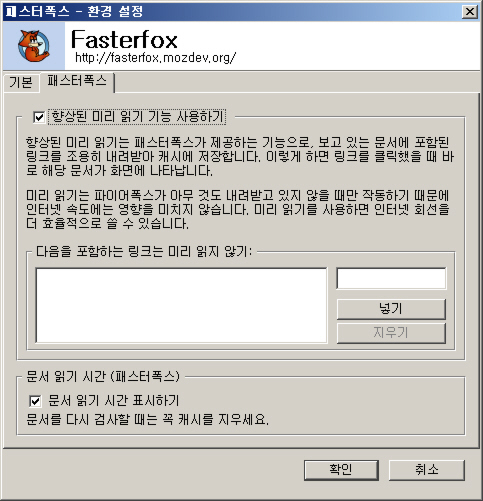Toggle the 향상된 미리 읽기 기능 사용하기 checkbox
The image size is (483, 501).
39,117
